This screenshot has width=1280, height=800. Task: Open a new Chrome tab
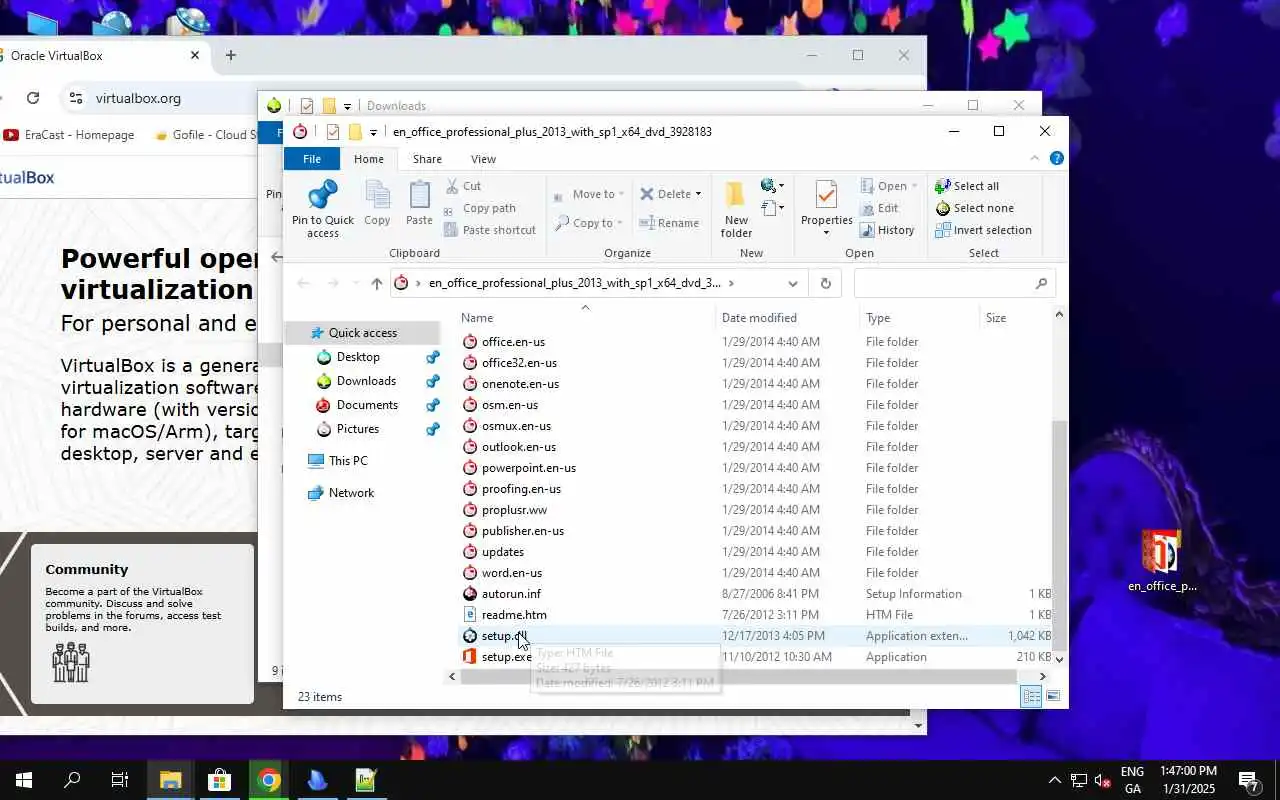pyautogui.click(x=231, y=56)
